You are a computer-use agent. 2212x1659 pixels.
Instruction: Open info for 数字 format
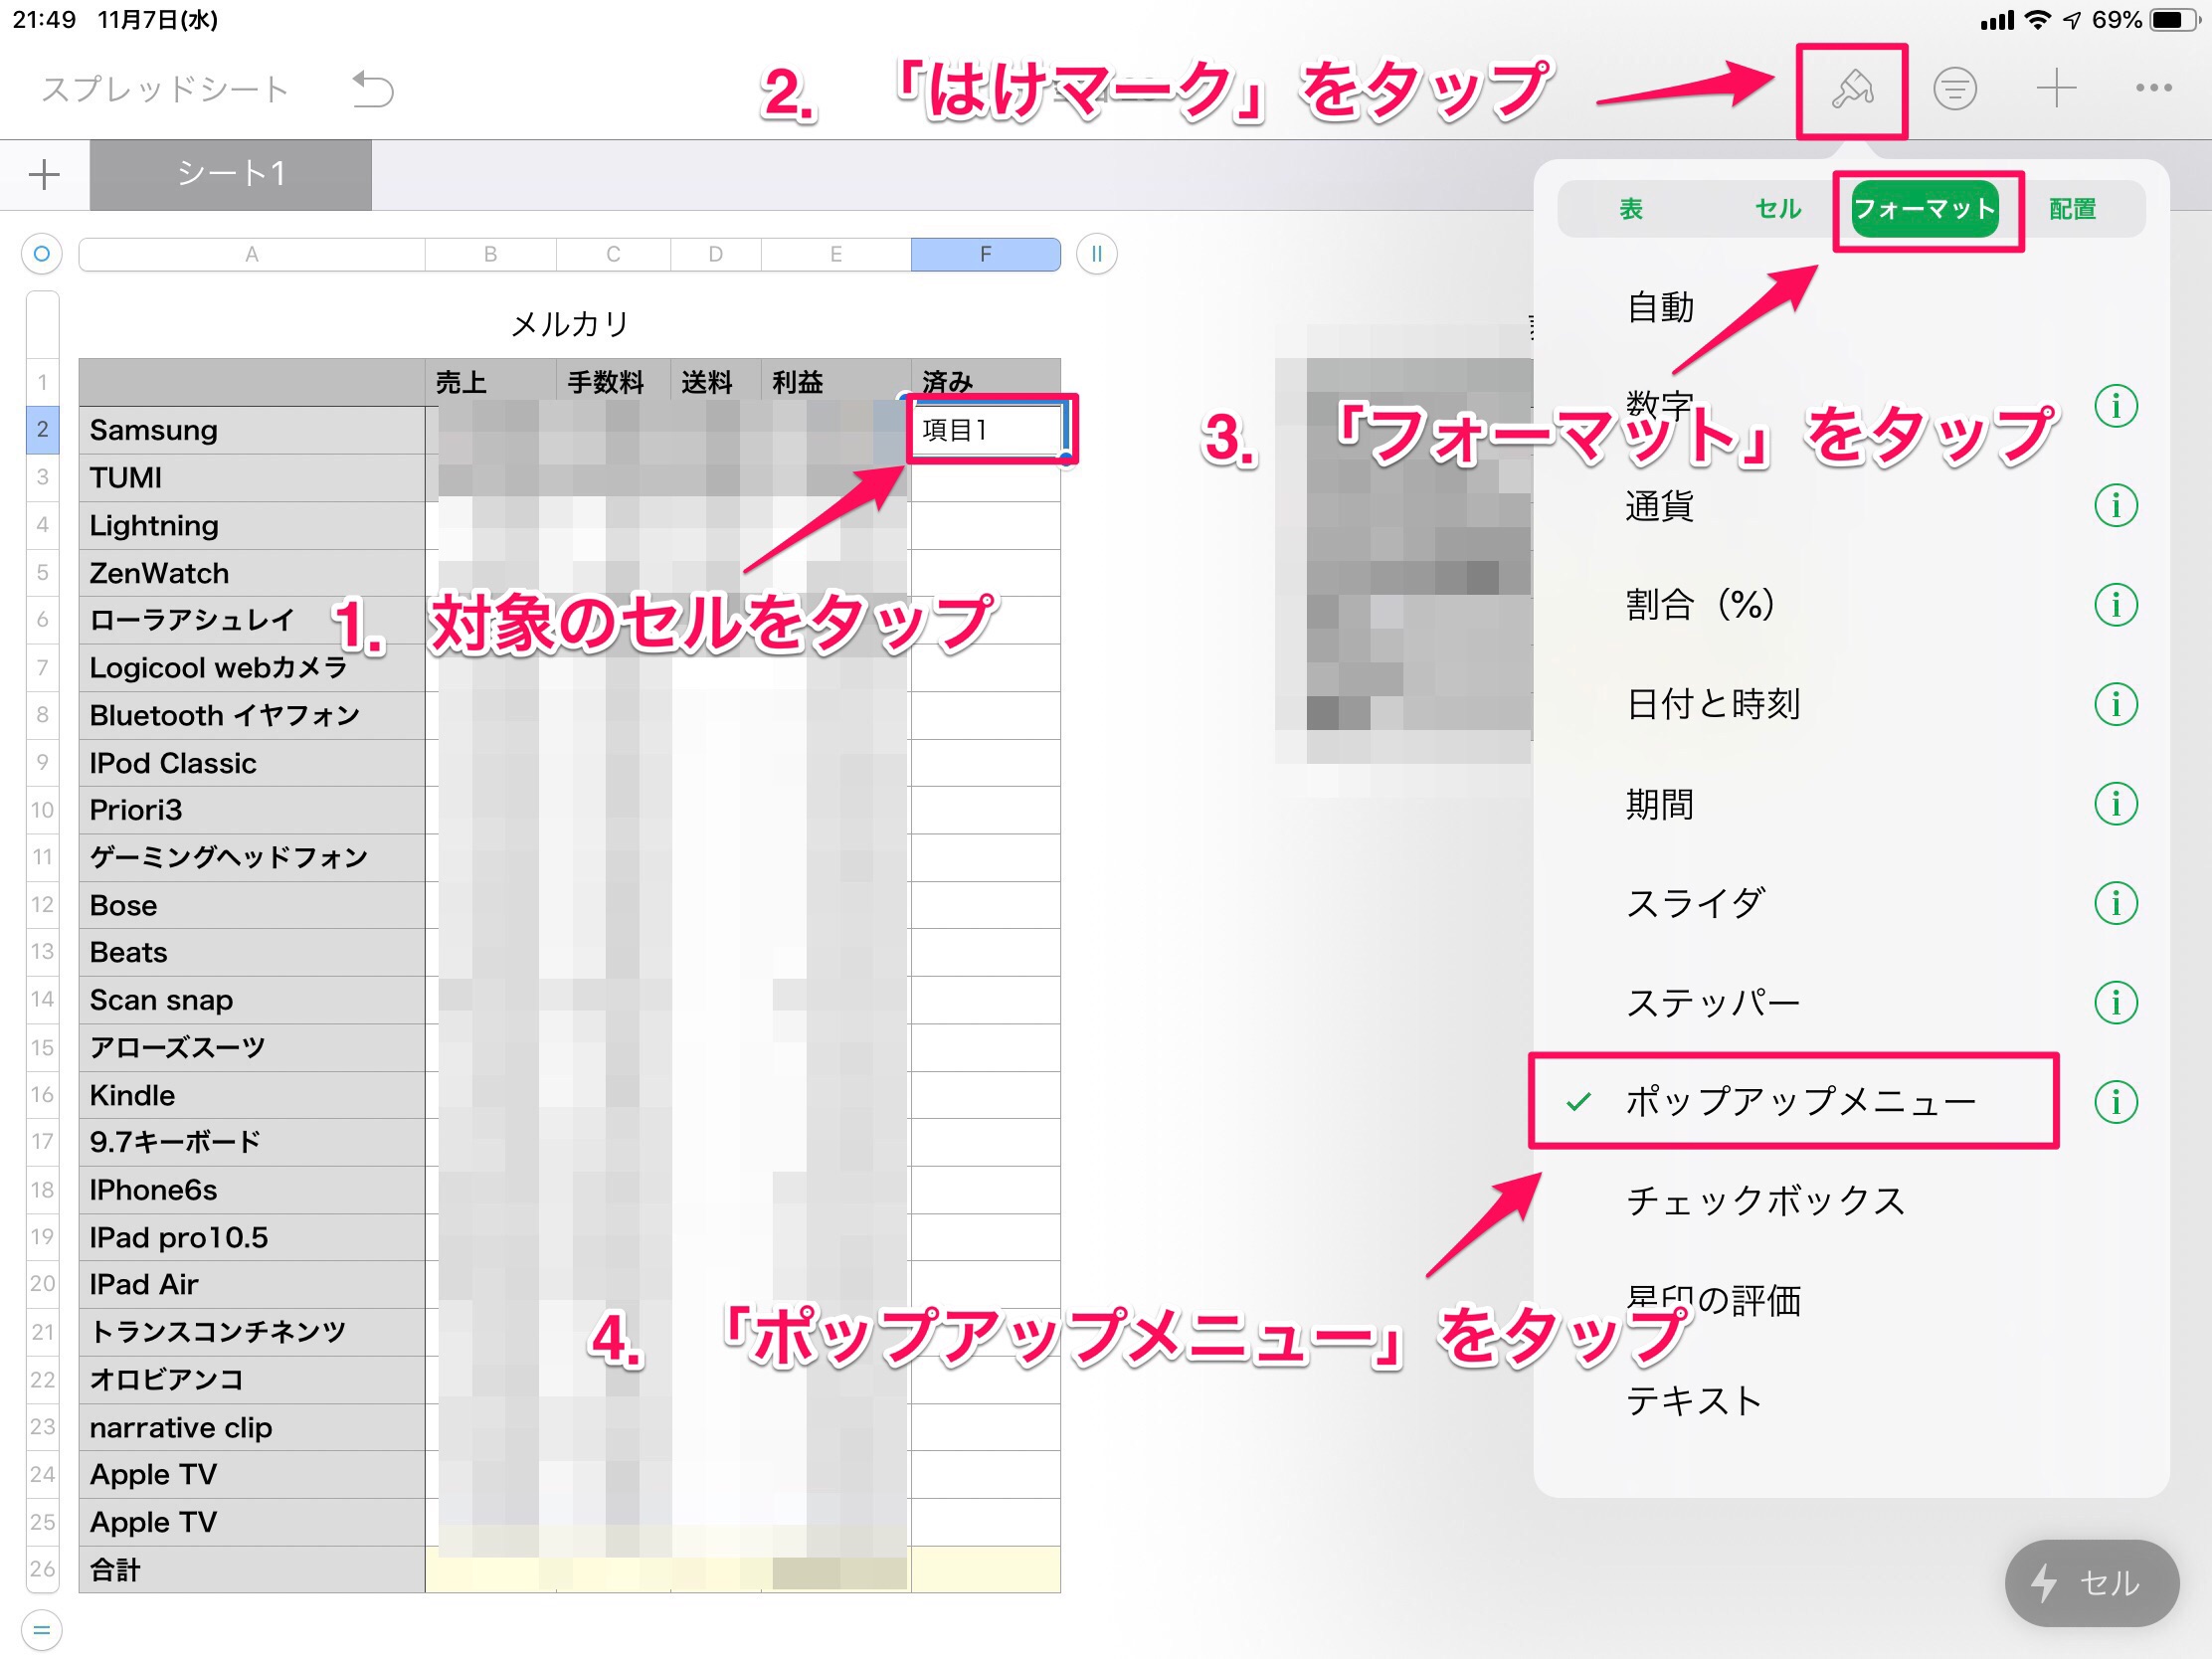[x=2115, y=406]
